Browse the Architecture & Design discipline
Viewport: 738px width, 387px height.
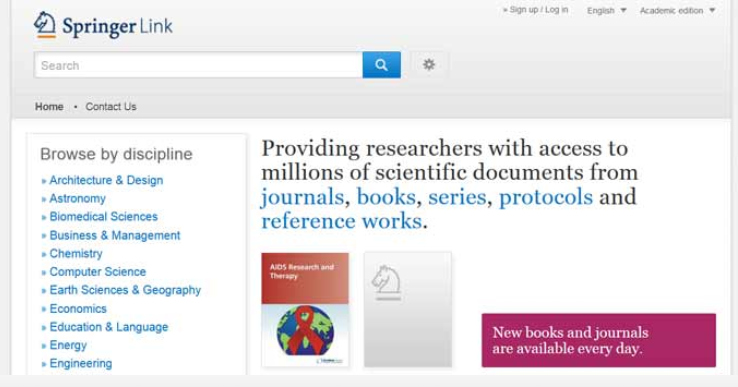(x=106, y=180)
